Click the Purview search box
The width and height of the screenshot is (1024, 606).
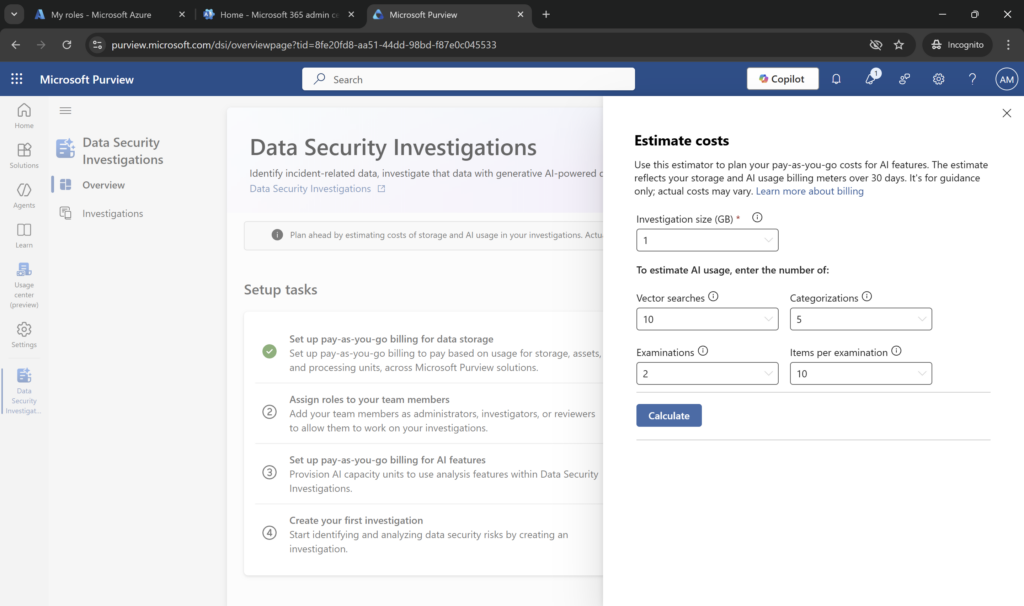click(x=468, y=79)
